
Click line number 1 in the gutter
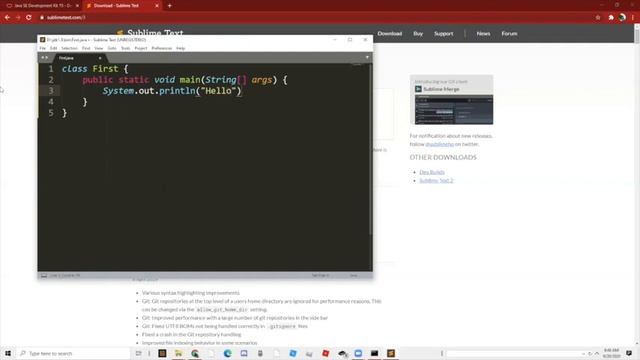(51, 69)
